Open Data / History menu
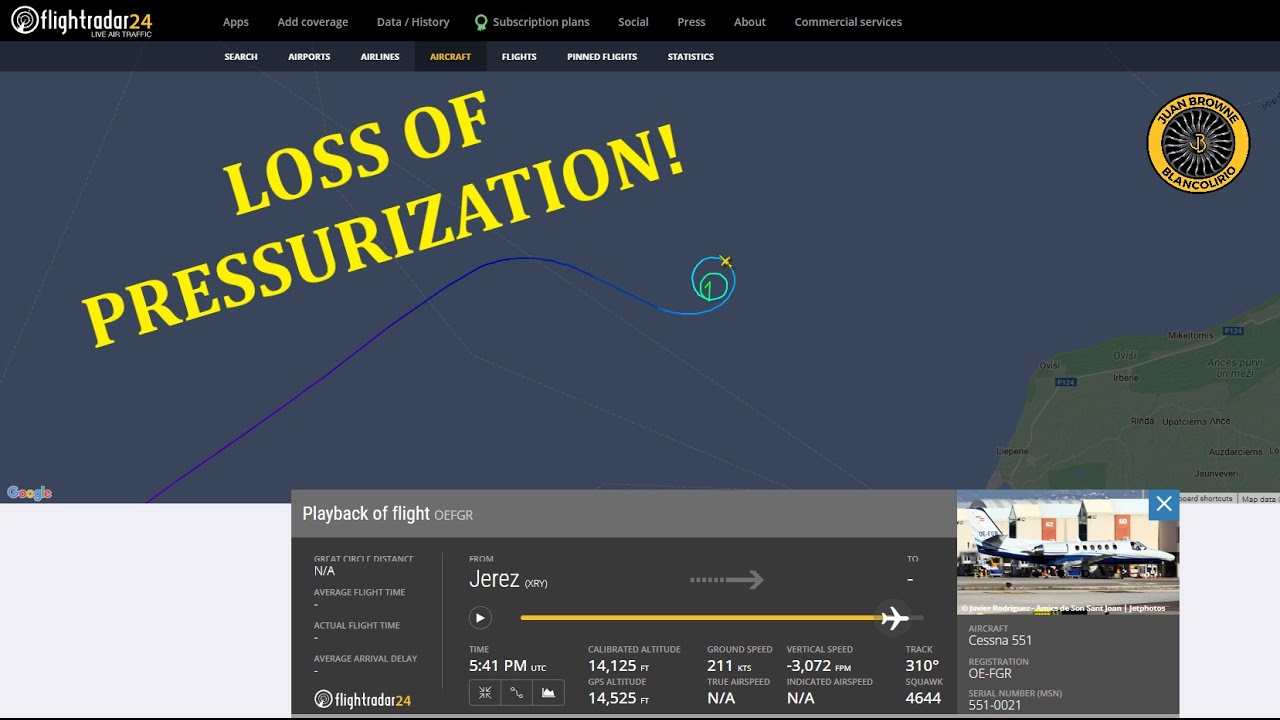 [x=413, y=22]
